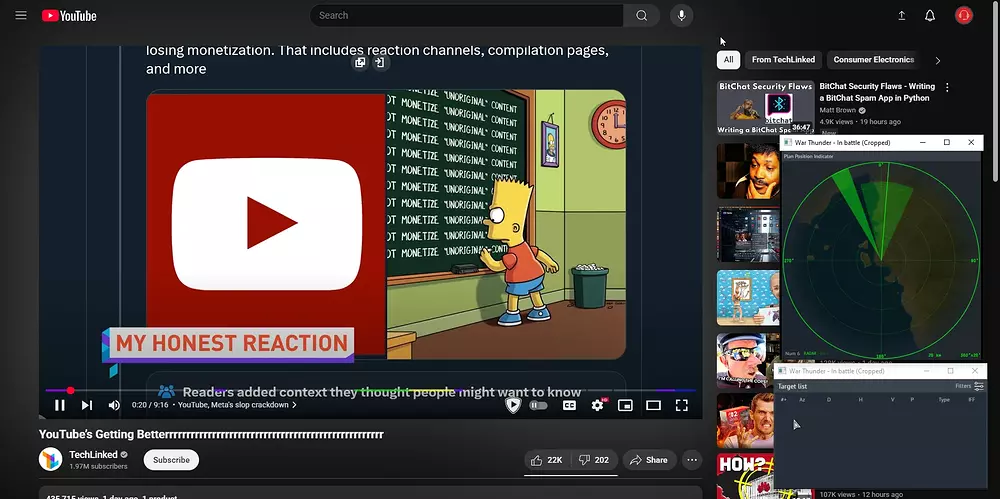The height and width of the screenshot is (499, 1000).
Task: Share this video
Action: pos(649,460)
